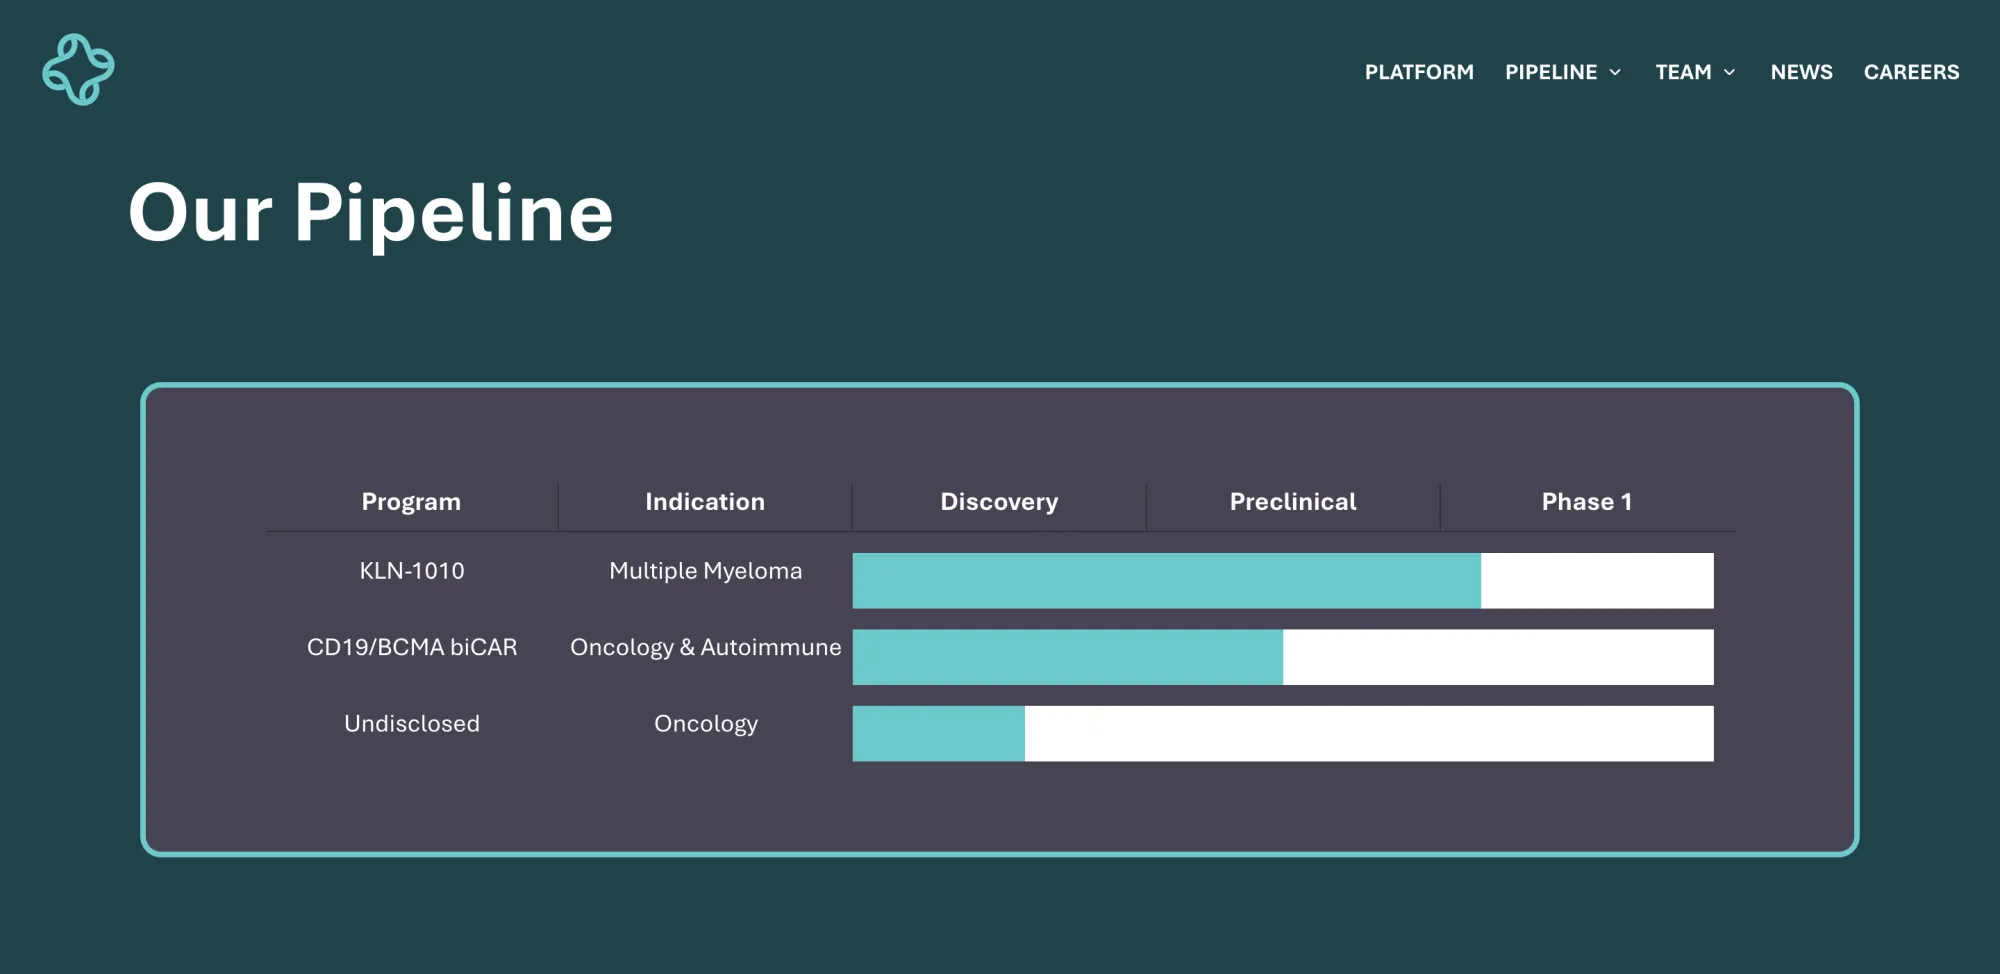Click the KLN-1010 progress bar

tap(1282, 580)
